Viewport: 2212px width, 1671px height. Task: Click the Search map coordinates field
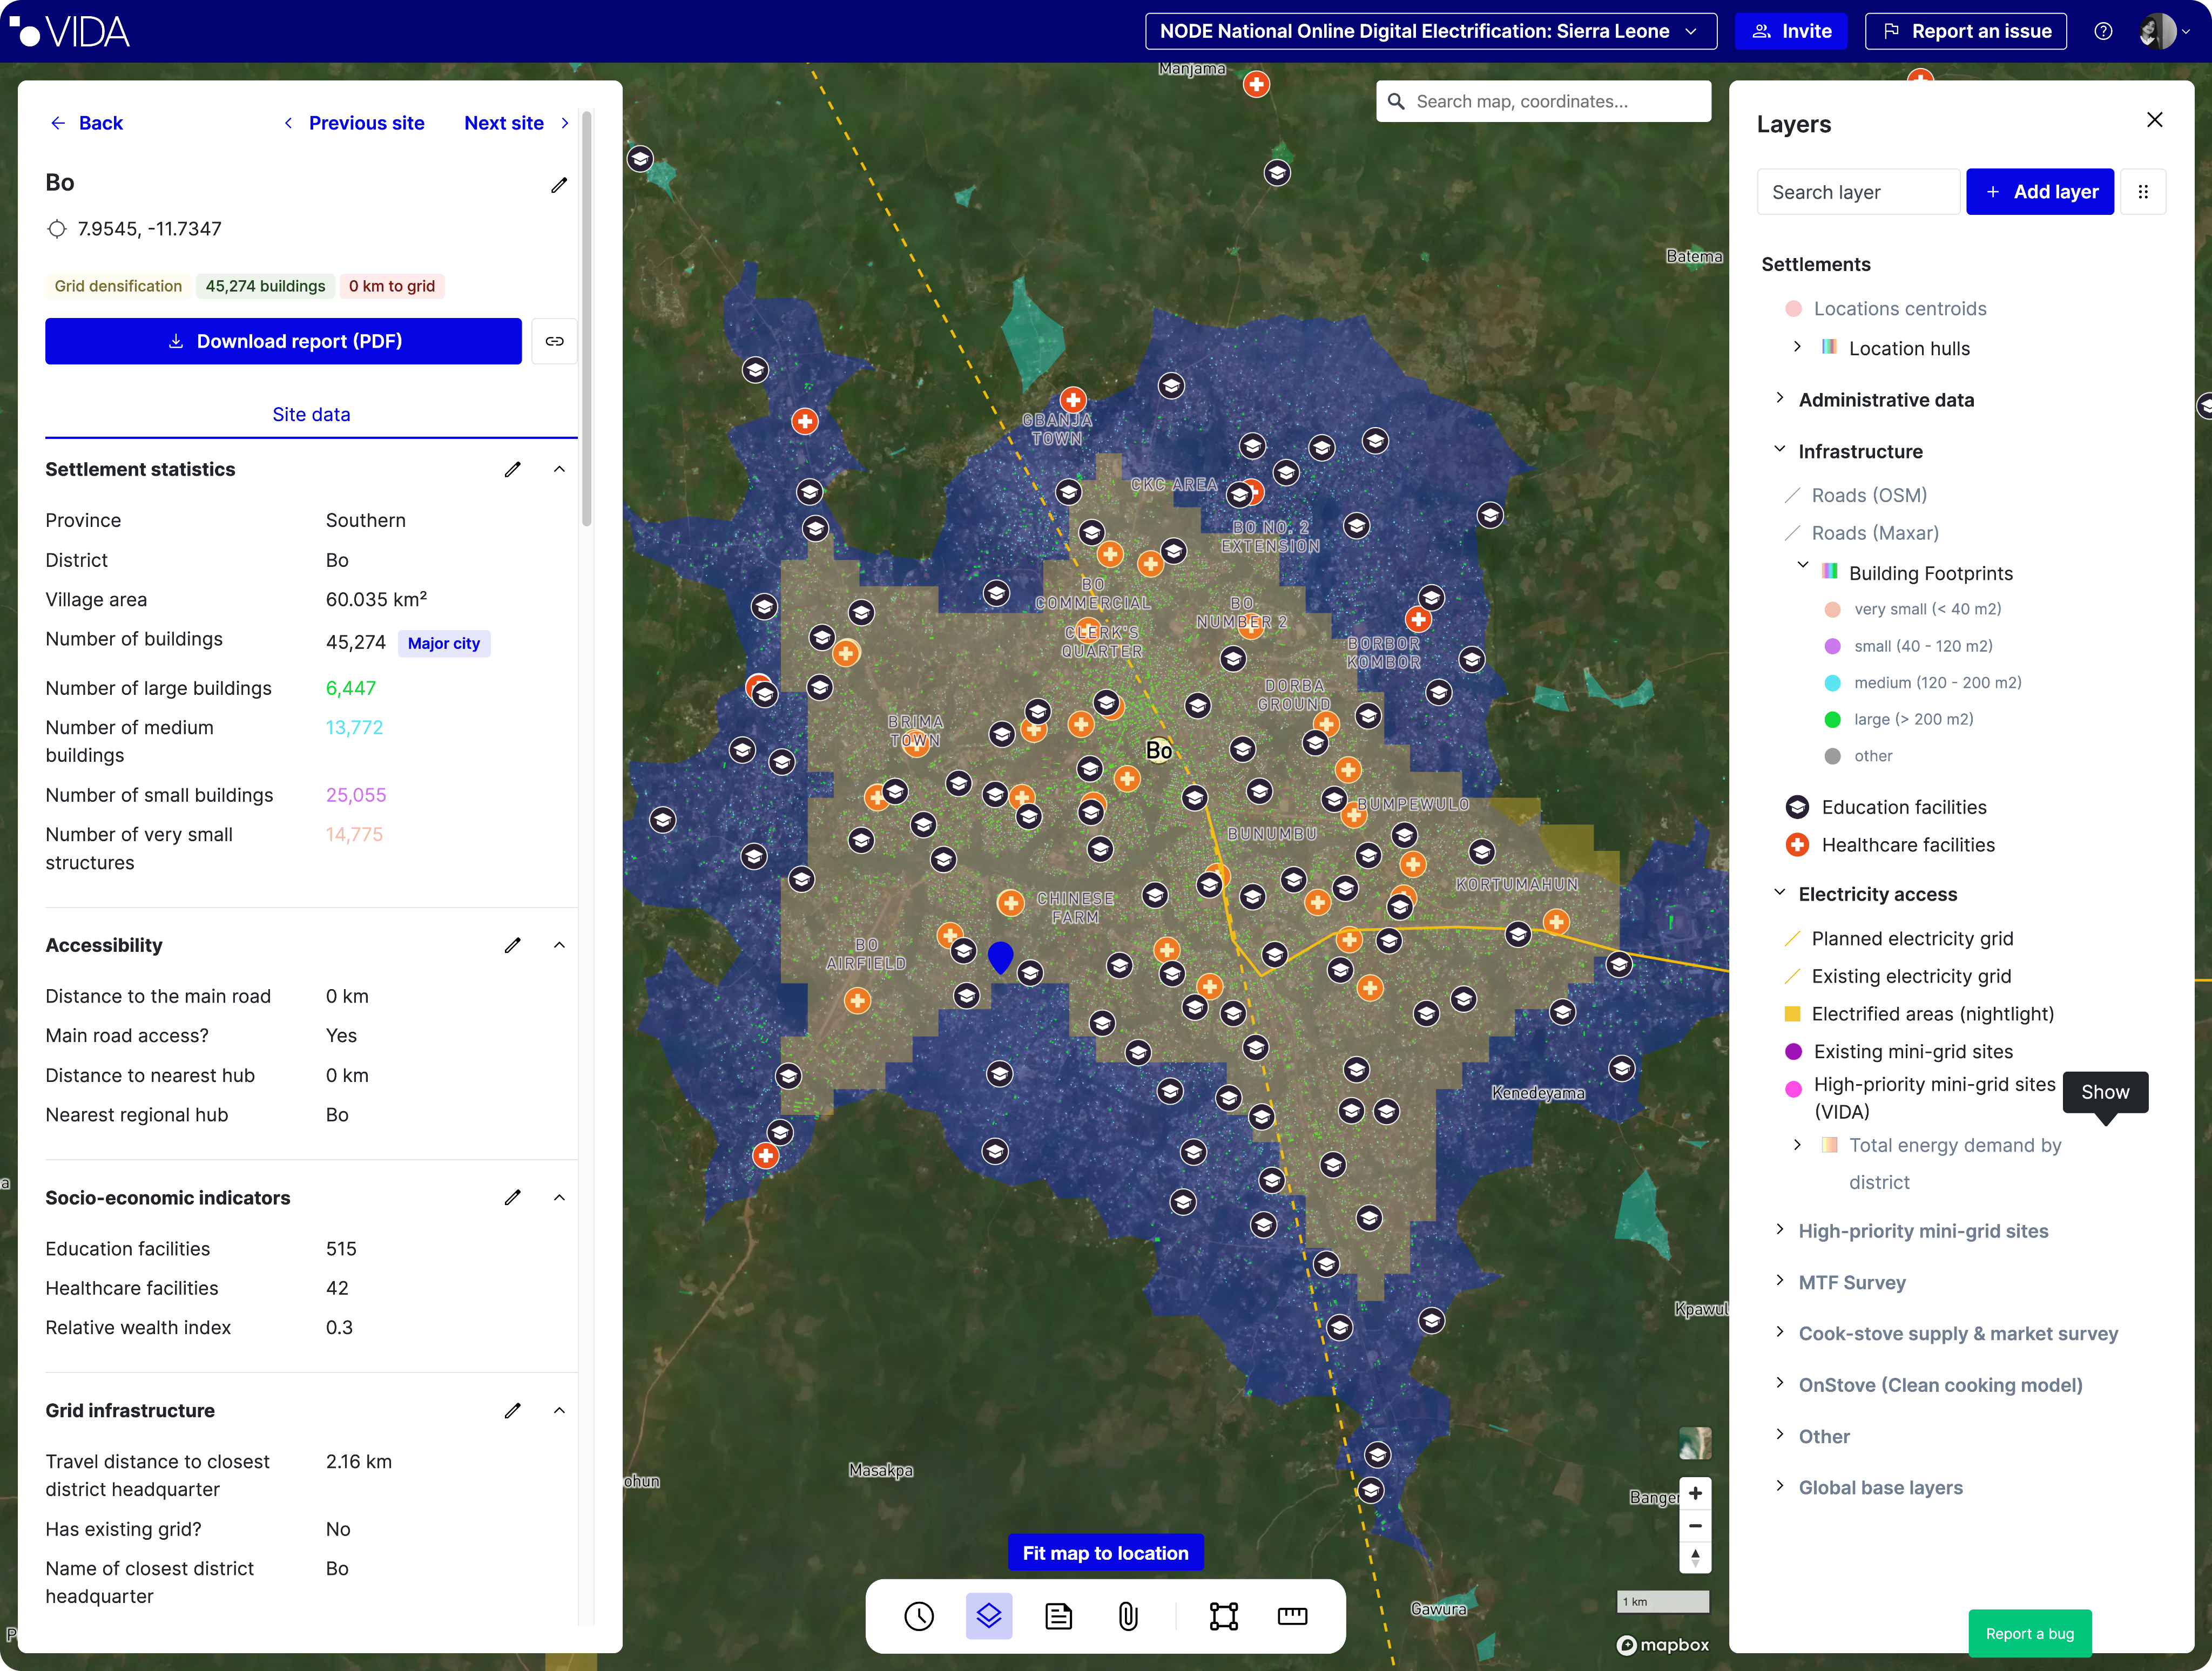point(1545,101)
